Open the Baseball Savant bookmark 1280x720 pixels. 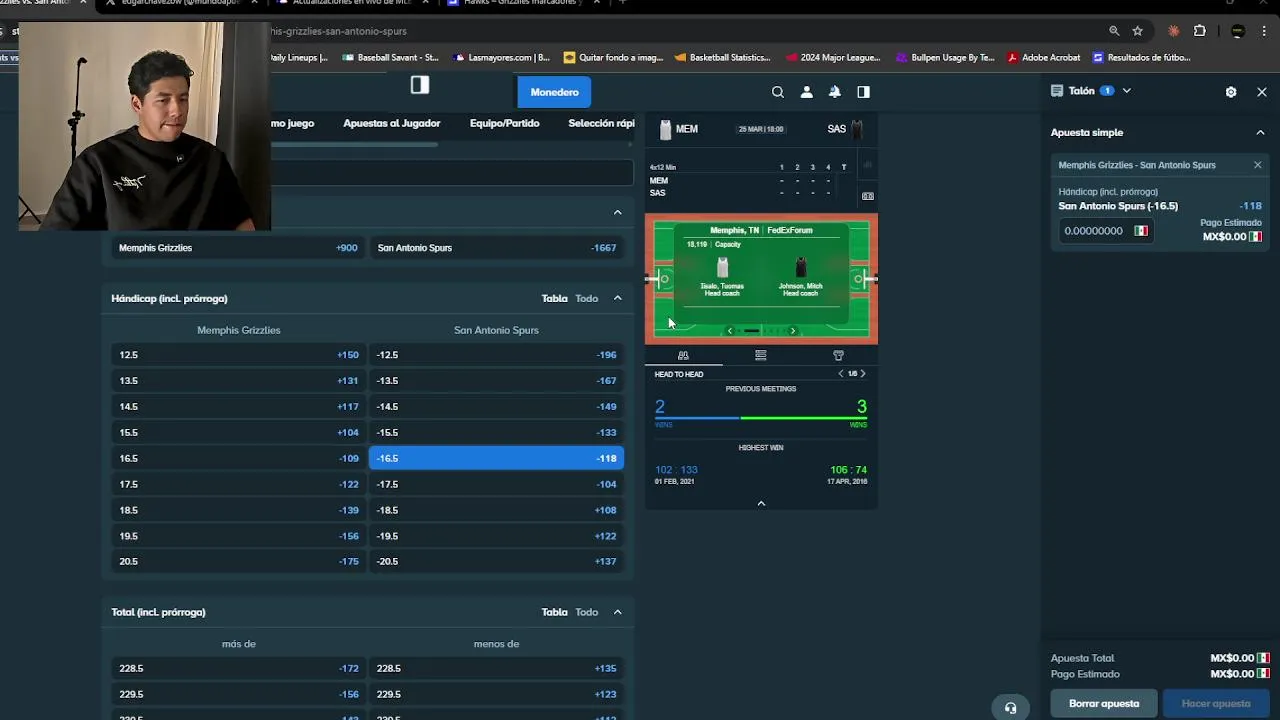[x=390, y=57]
